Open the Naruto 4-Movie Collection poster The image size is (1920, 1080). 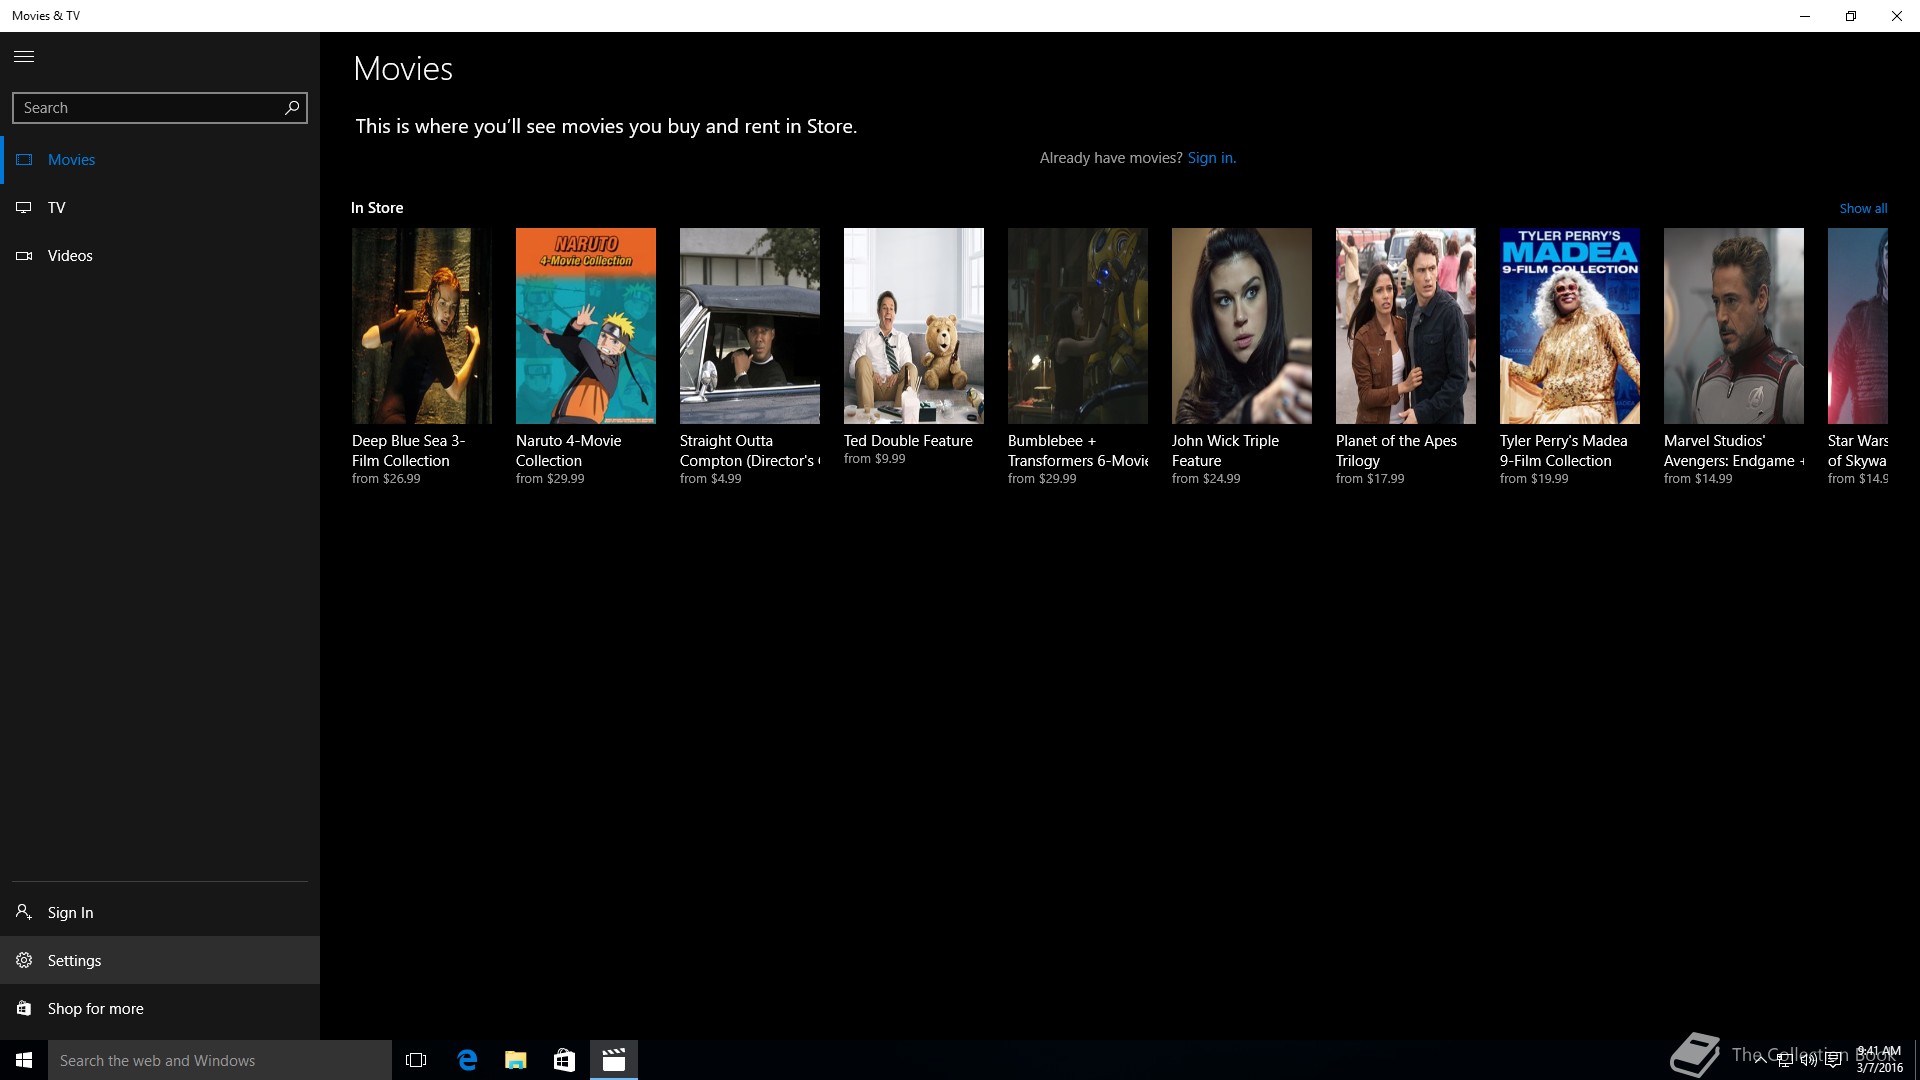tap(585, 325)
